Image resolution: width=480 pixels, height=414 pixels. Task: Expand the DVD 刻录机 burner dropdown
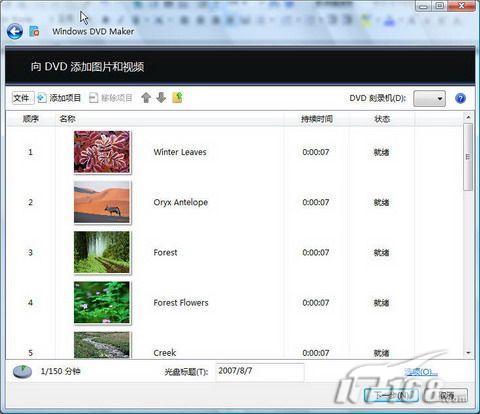coord(429,99)
